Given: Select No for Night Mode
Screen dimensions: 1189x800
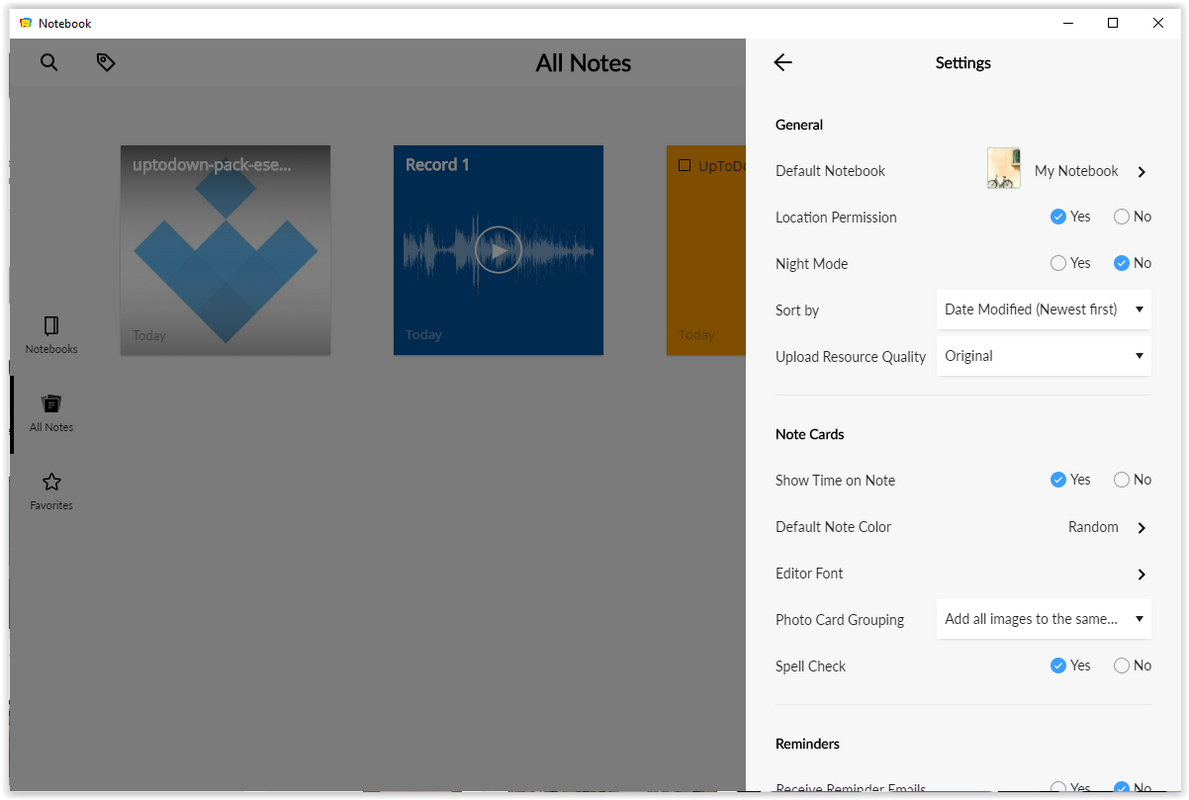Looking at the screenshot, I should [1122, 263].
